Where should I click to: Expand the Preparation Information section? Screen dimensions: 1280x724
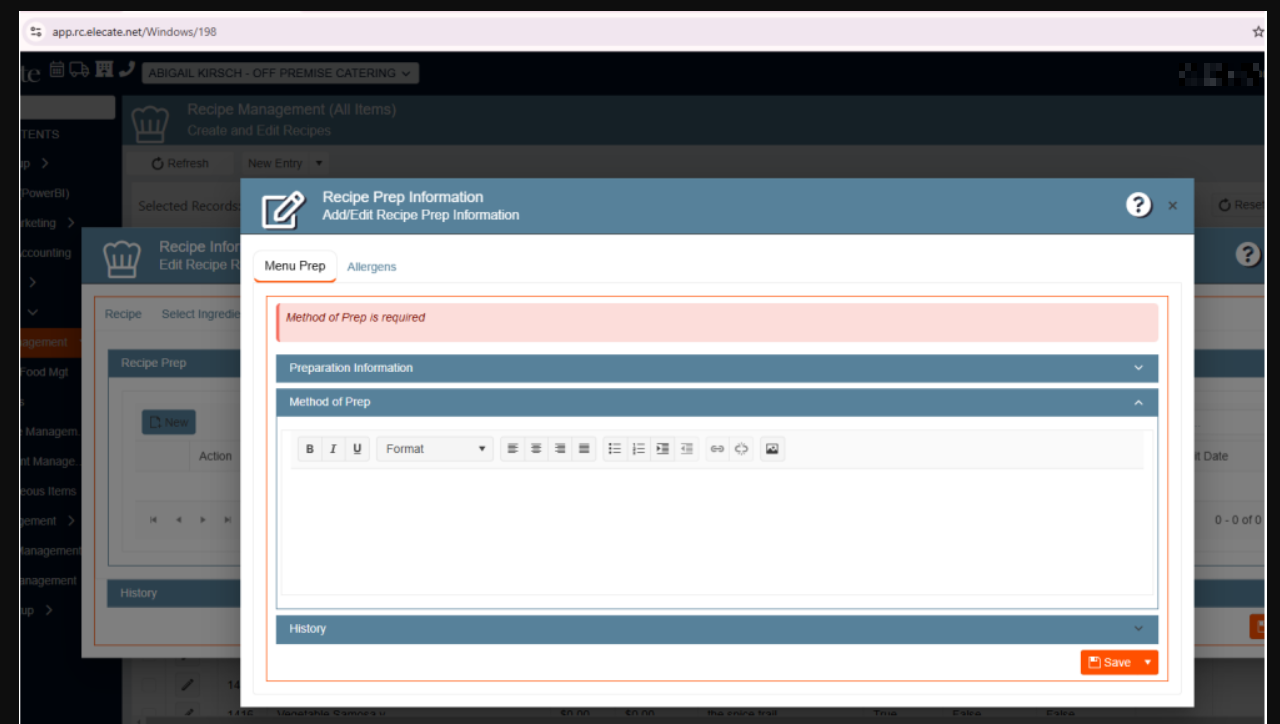[716, 368]
